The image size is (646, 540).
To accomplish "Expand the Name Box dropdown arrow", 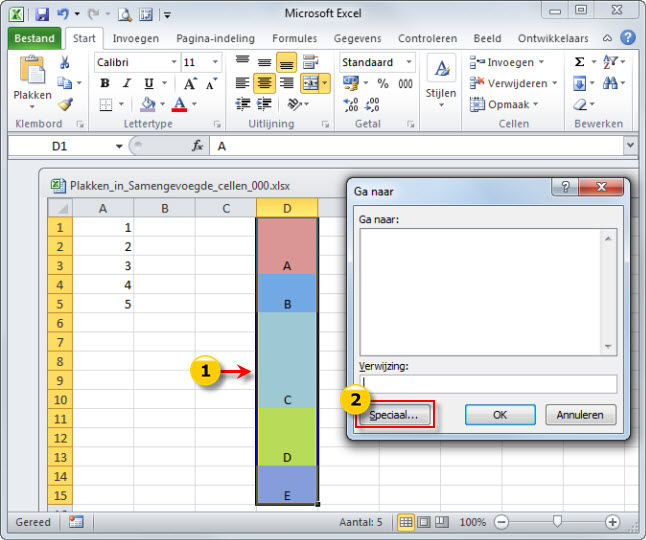I will 119,146.
